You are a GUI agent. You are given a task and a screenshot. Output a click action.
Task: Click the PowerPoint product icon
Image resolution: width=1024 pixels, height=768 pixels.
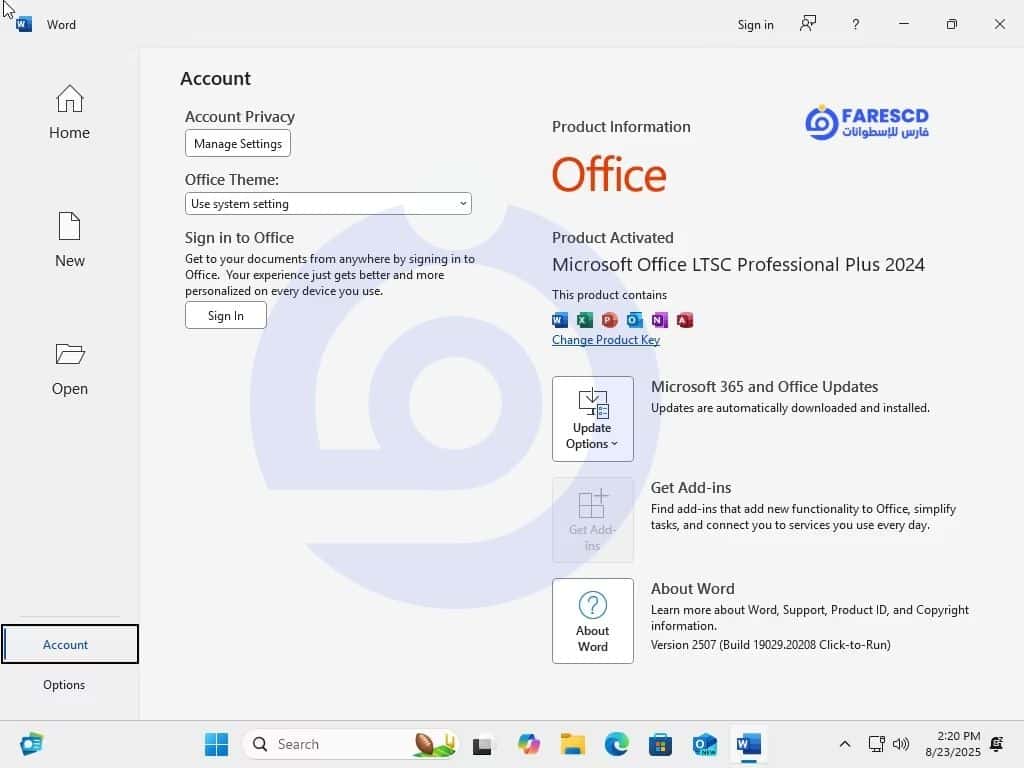click(609, 320)
